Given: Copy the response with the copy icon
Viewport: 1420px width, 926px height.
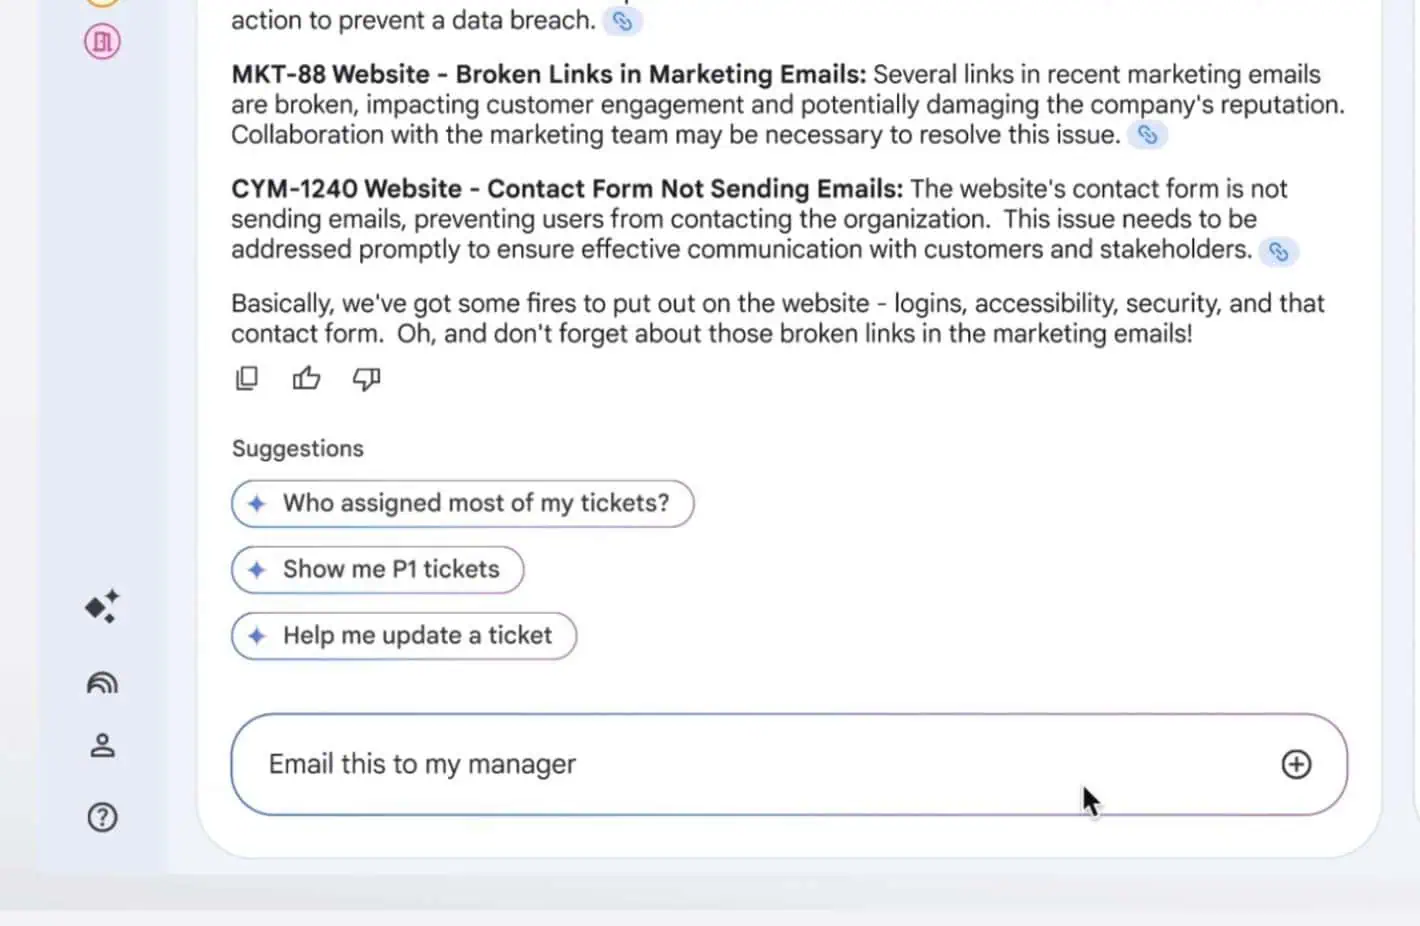Looking at the screenshot, I should click(246, 378).
